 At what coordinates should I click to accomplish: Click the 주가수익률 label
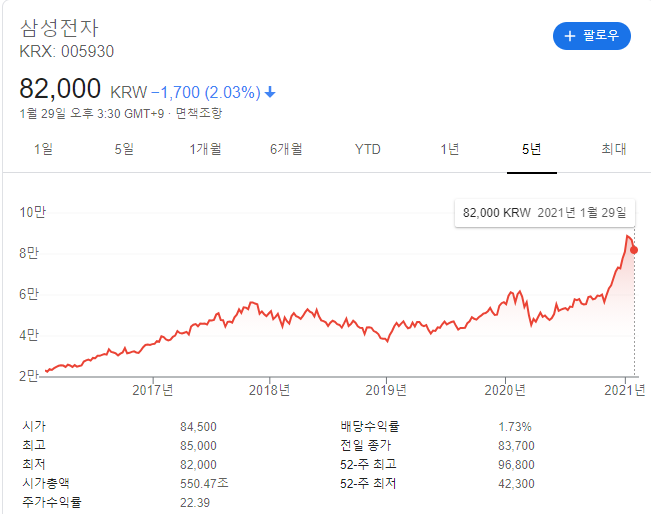[x=52, y=502]
